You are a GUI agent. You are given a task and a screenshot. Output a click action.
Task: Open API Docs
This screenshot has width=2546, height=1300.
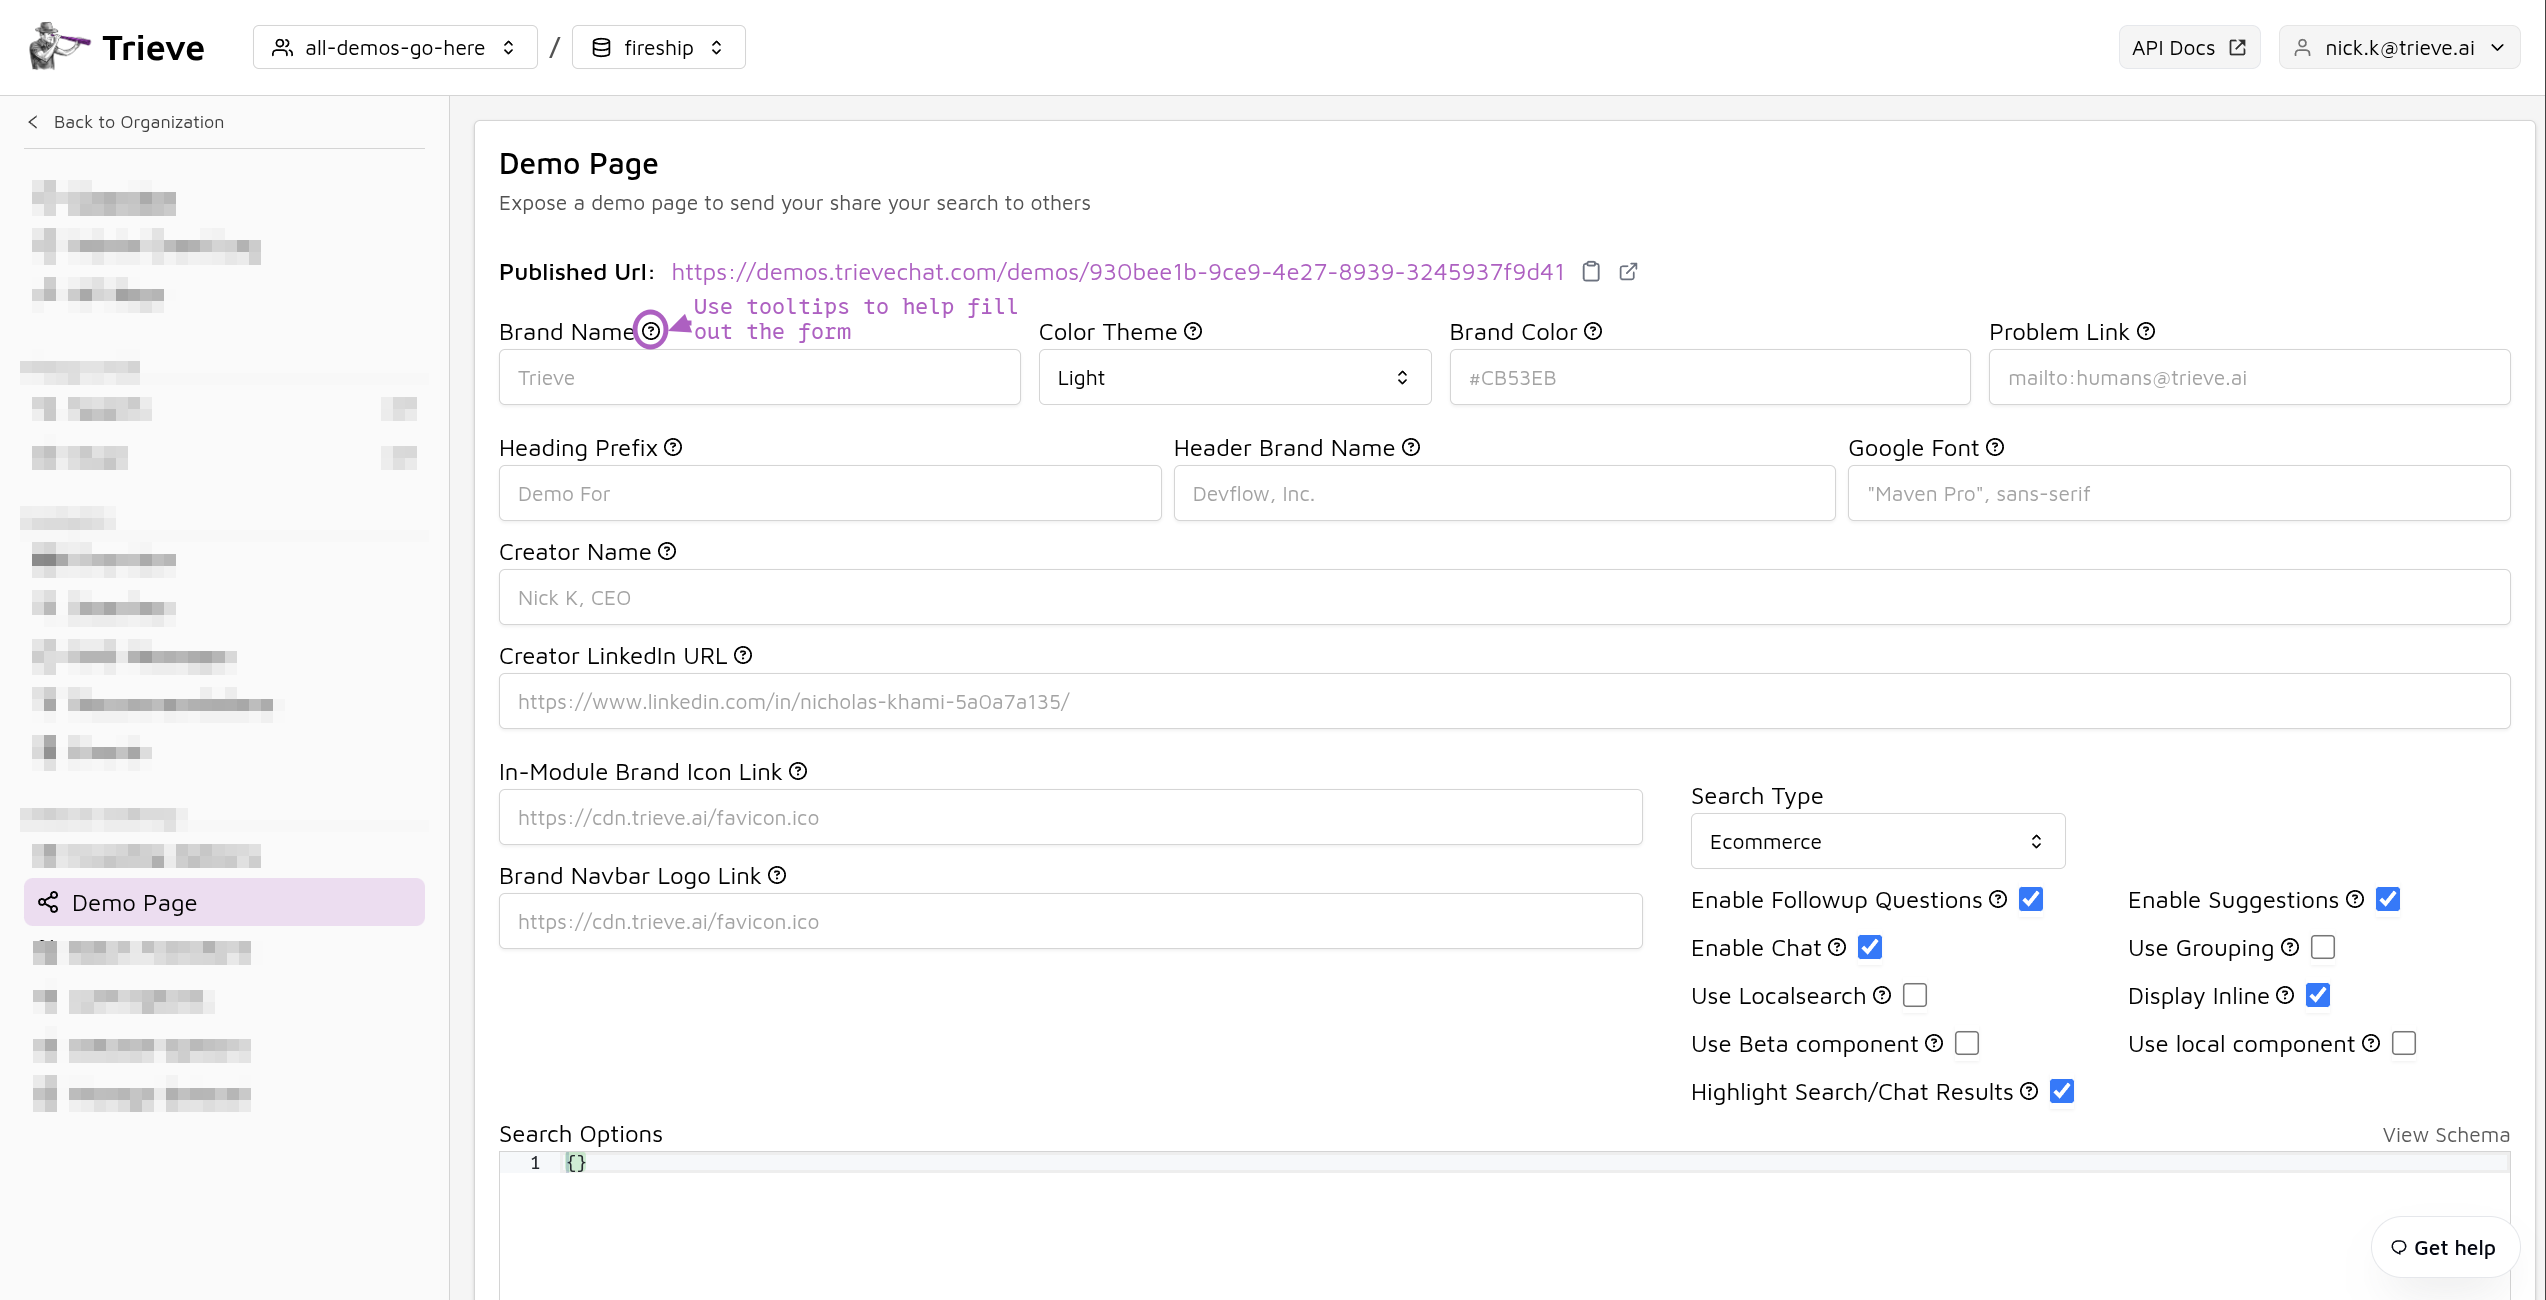tap(2189, 47)
